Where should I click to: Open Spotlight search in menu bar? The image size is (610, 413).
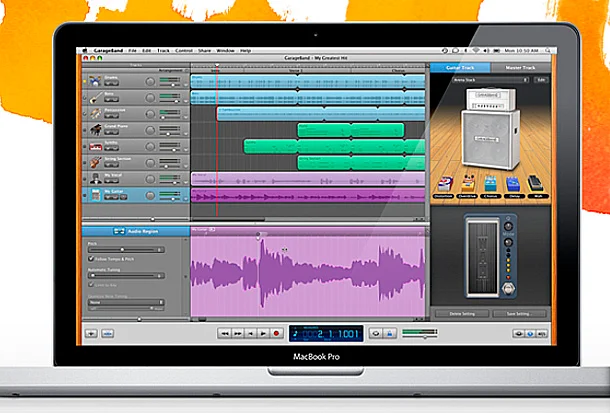coord(547,51)
